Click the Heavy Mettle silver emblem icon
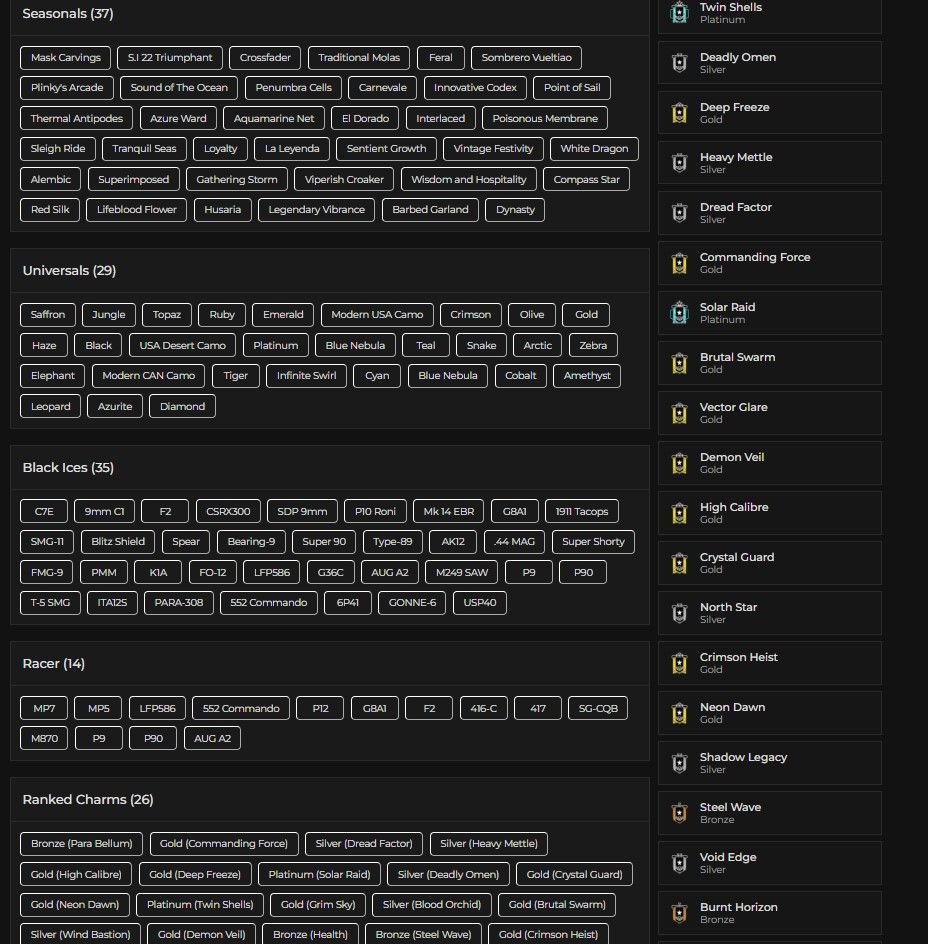This screenshot has height=944, width=928. (x=679, y=163)
